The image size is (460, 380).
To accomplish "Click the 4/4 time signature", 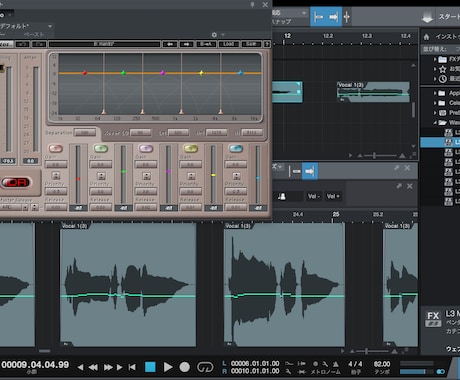I will point(355,364).
